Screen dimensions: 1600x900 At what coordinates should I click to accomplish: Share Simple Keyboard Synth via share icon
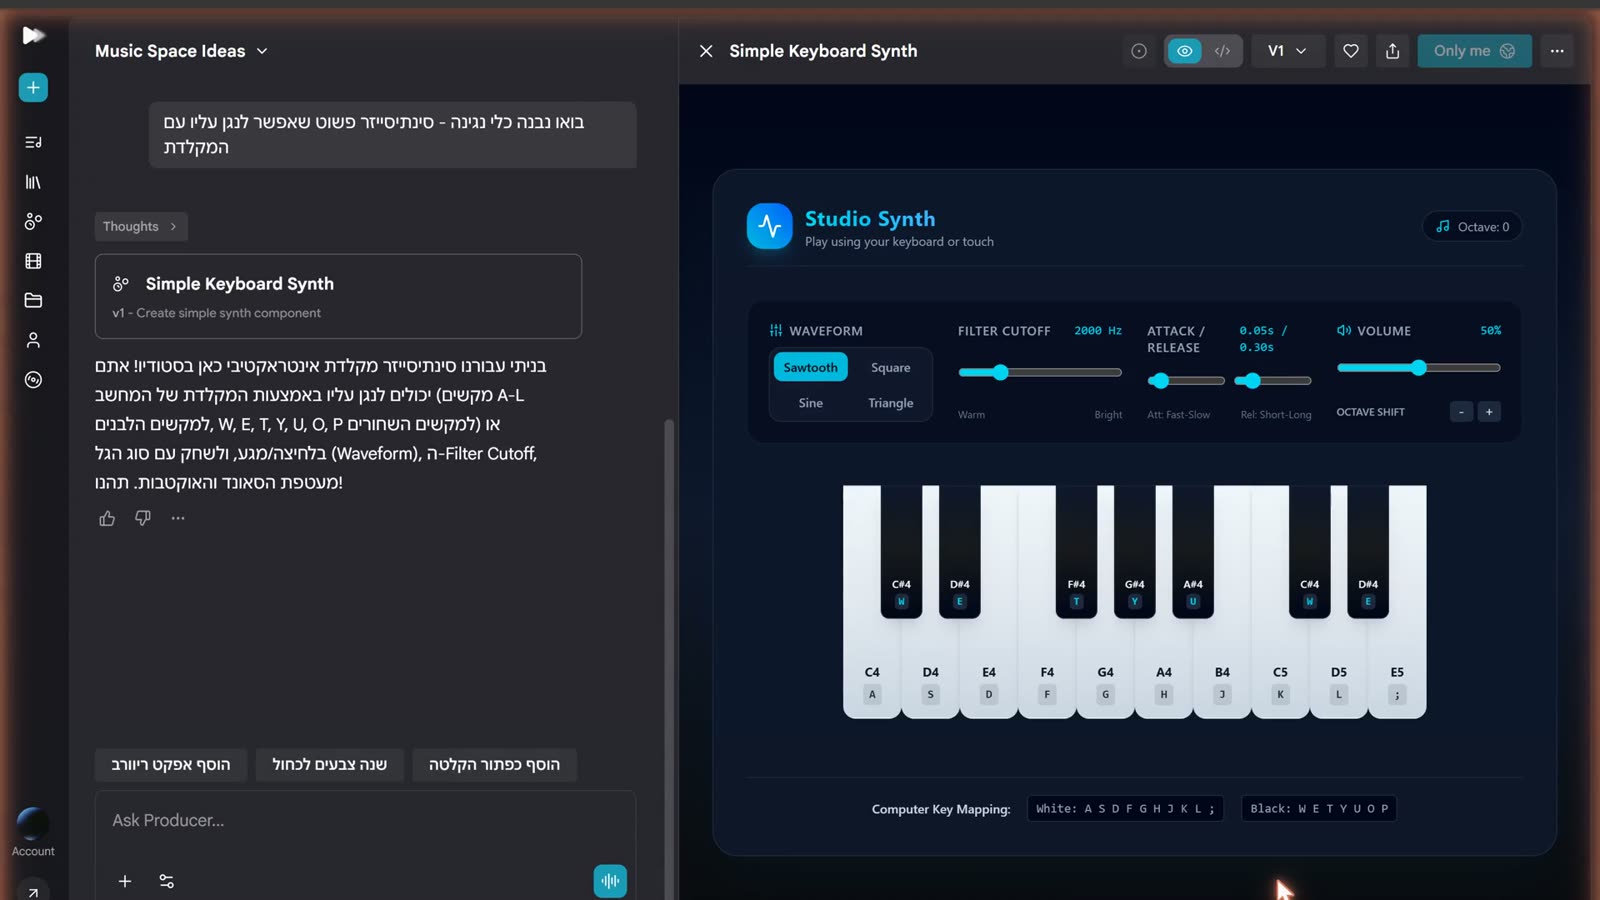coord(1393,51)
